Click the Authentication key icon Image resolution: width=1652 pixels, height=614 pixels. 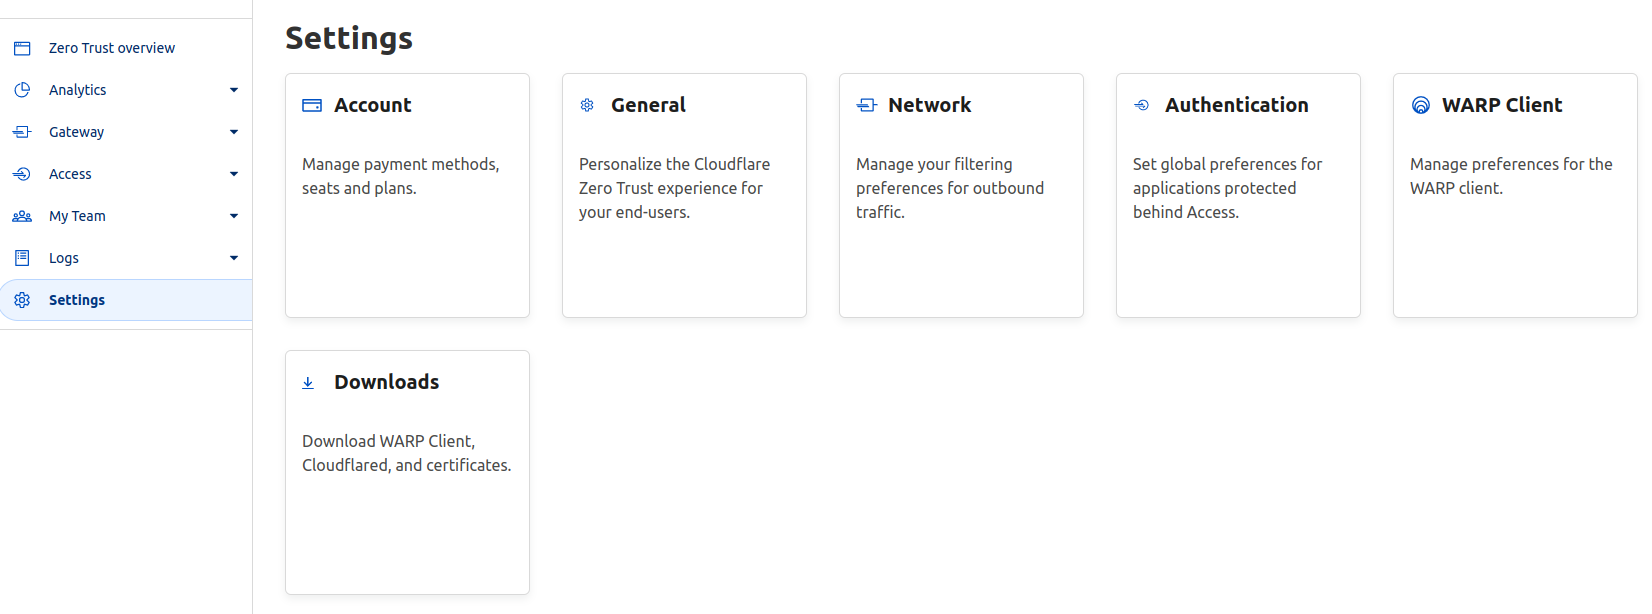[1141, 104]
